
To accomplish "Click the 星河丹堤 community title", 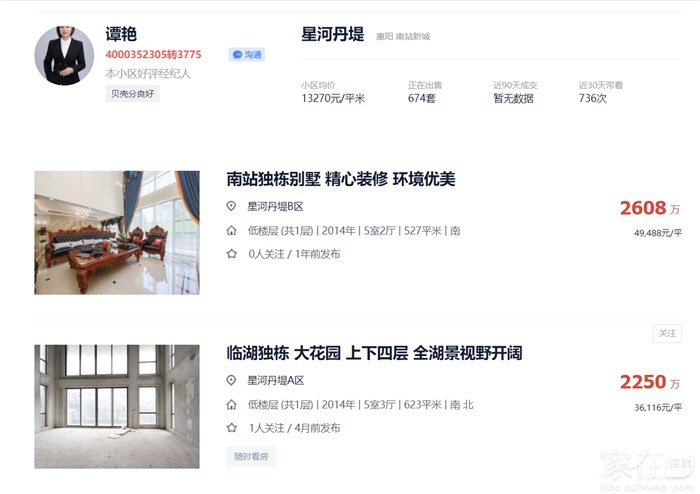I will 333,34.
